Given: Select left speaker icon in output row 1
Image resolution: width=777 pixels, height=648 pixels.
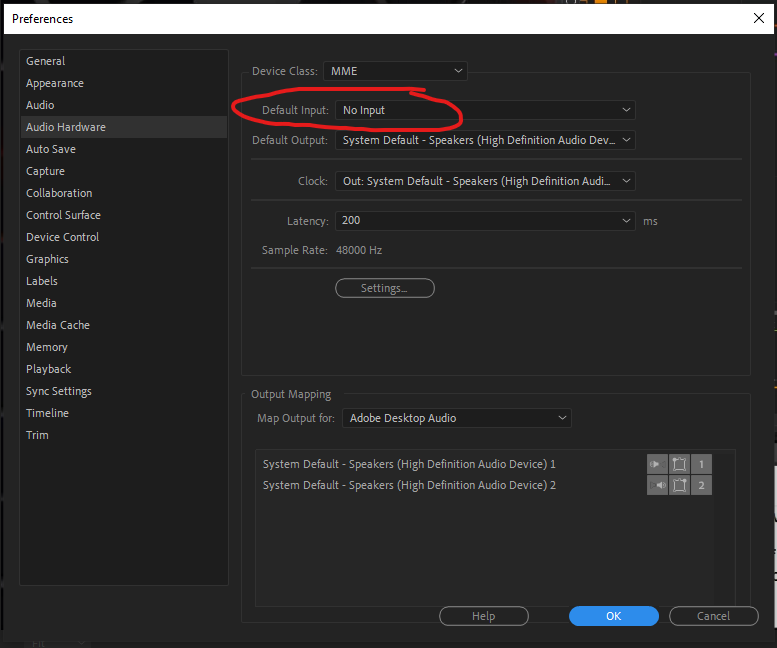Looking at the screenshot, I should [x=657, y=464].
